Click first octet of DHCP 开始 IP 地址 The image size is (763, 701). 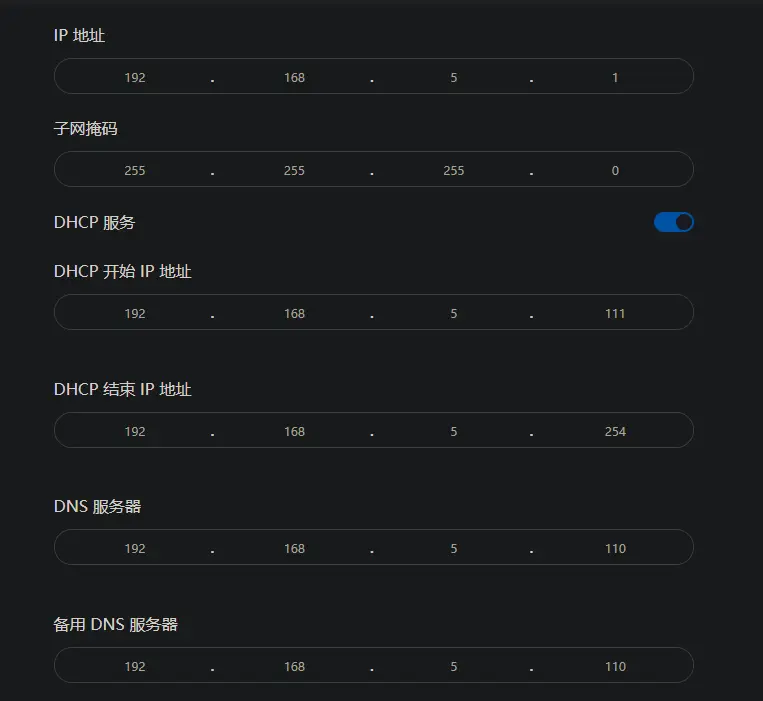tap(135, 313)
